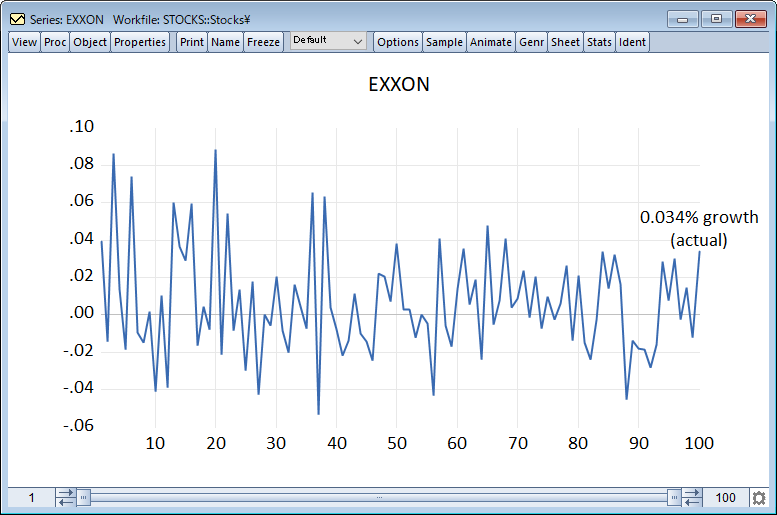Click the left range swap arrows icon
Viewport: 777px width, 515px height.
click(x=65, y=497)
